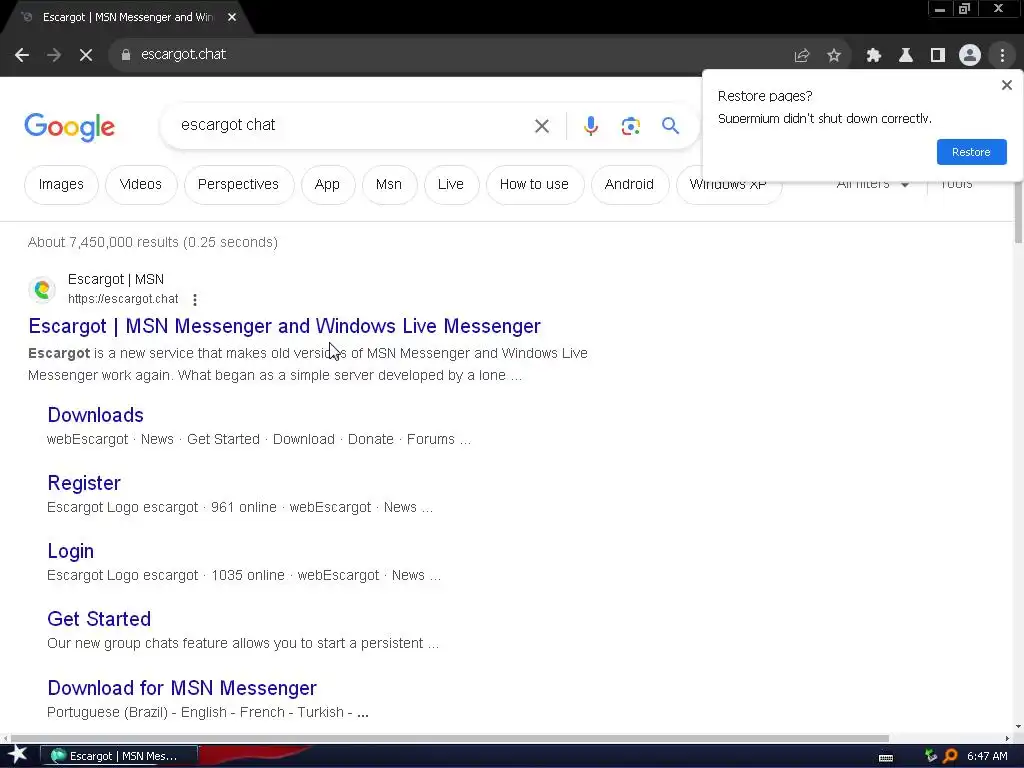Viewport: 1024px width, 768px height.
Task: Open the All filters dropdown
Action: [872, 185]
